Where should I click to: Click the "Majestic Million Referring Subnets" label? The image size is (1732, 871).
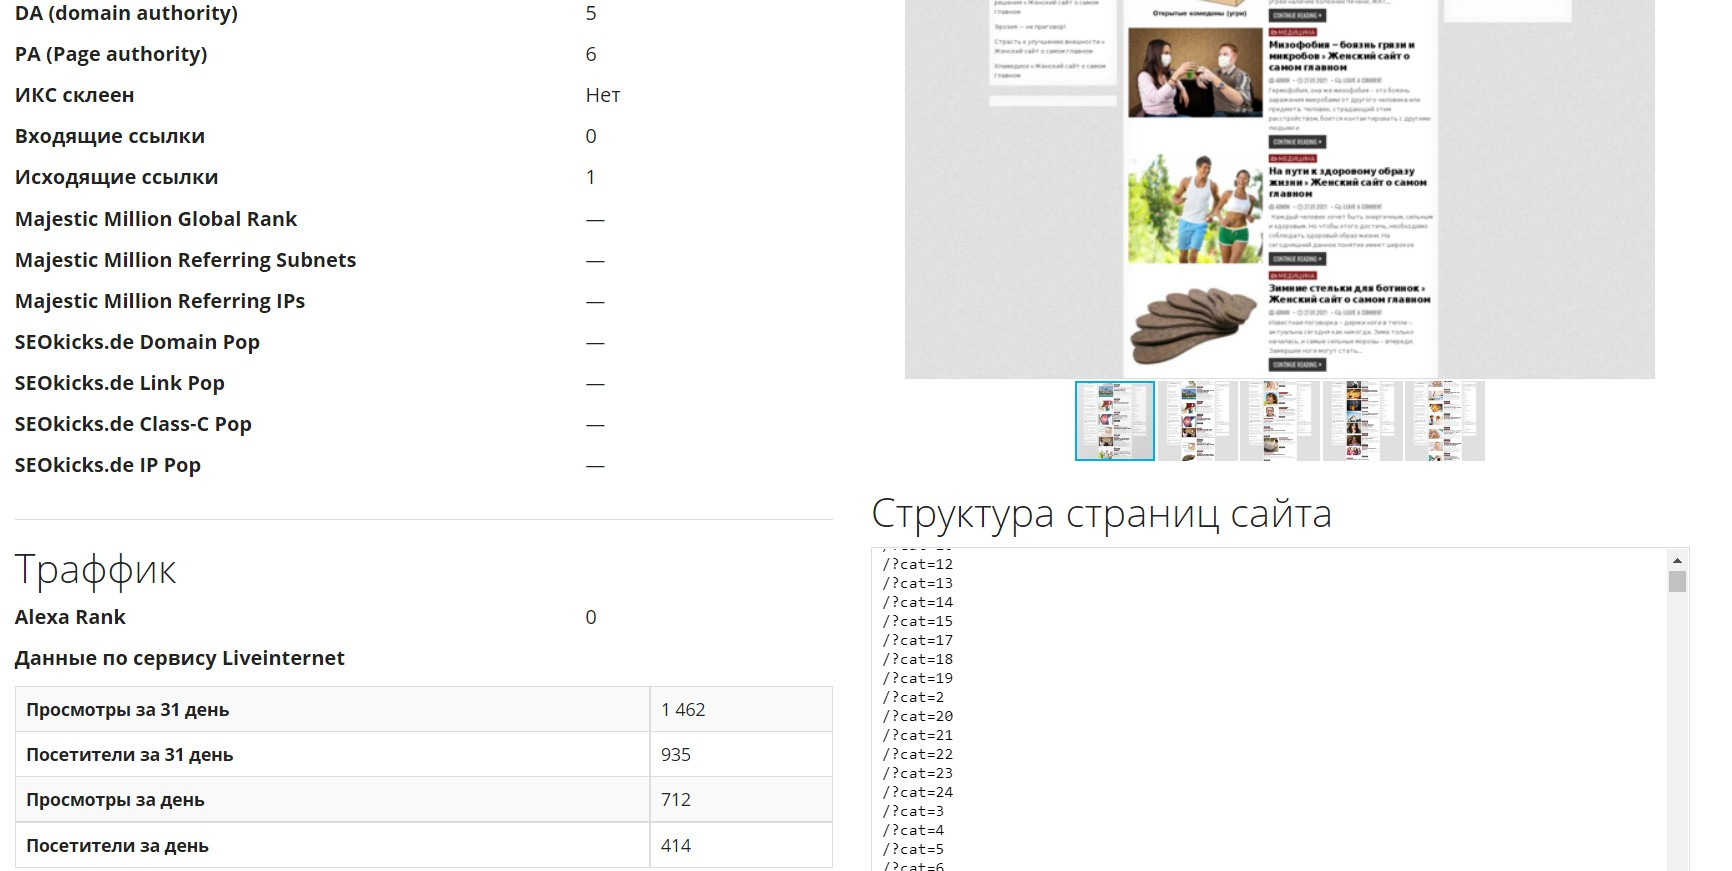point(185,260)
